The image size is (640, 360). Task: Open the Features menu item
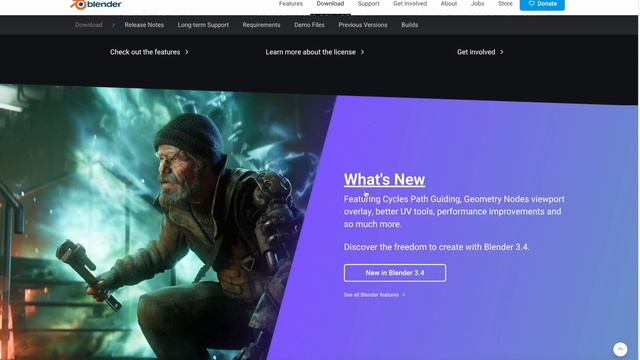291,4
